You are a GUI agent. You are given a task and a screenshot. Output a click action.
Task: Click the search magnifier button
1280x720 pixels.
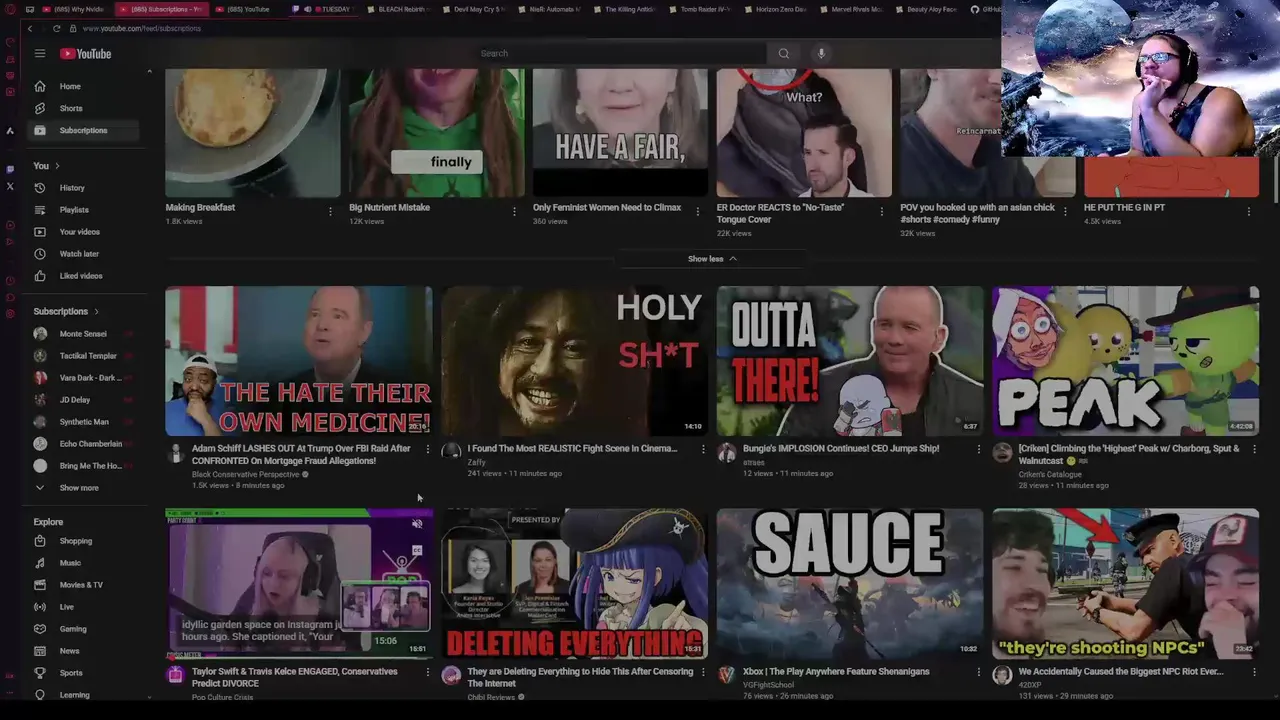point(784,53)
